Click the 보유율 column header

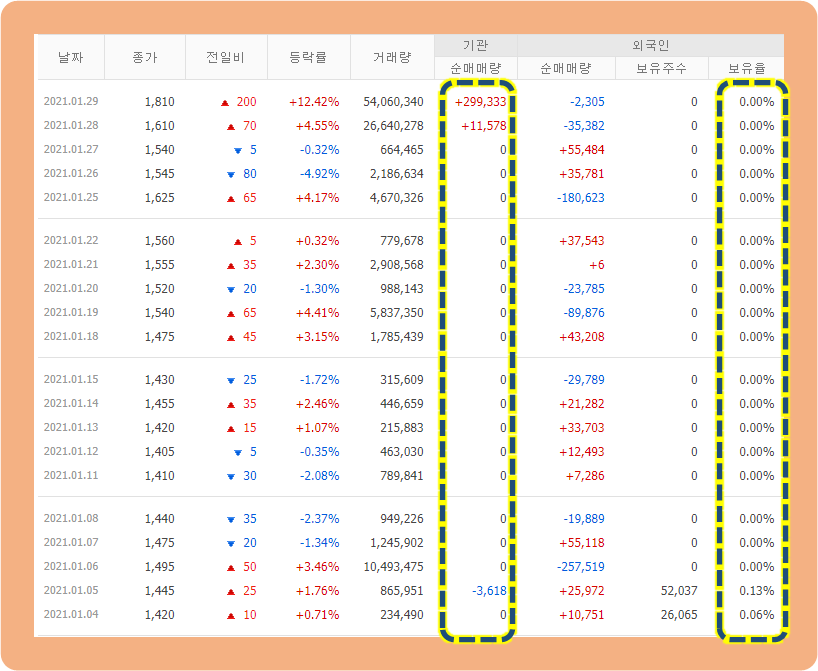click(747, 68)
